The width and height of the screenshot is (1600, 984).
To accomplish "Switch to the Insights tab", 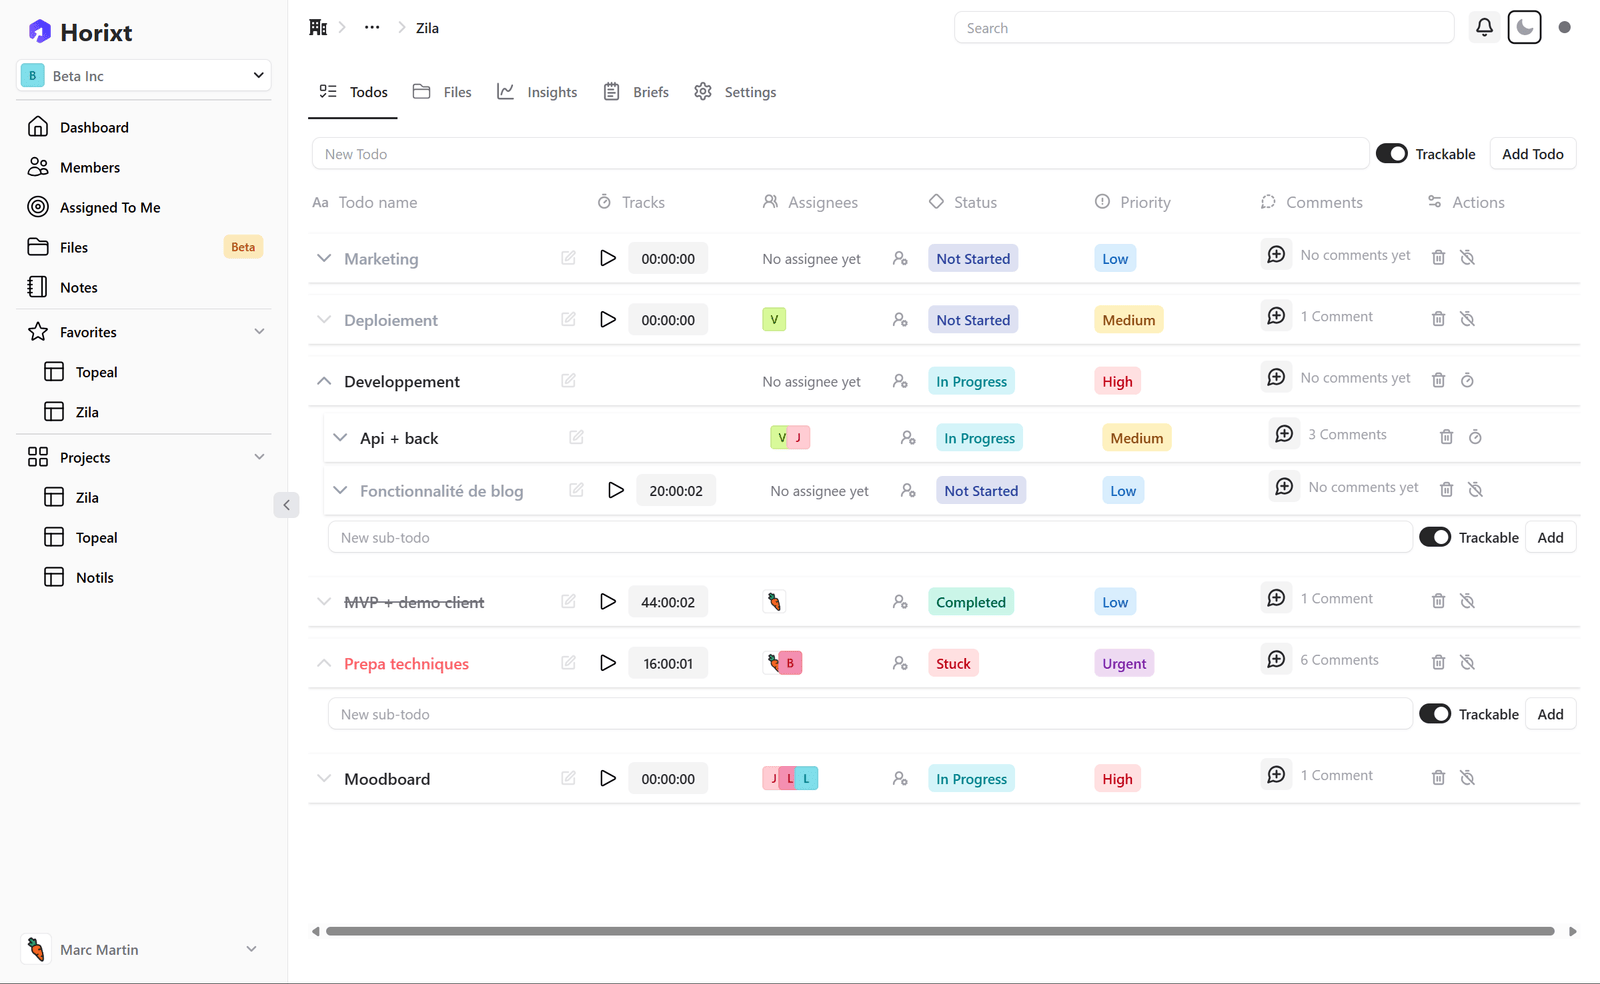I will coord(538,92).
